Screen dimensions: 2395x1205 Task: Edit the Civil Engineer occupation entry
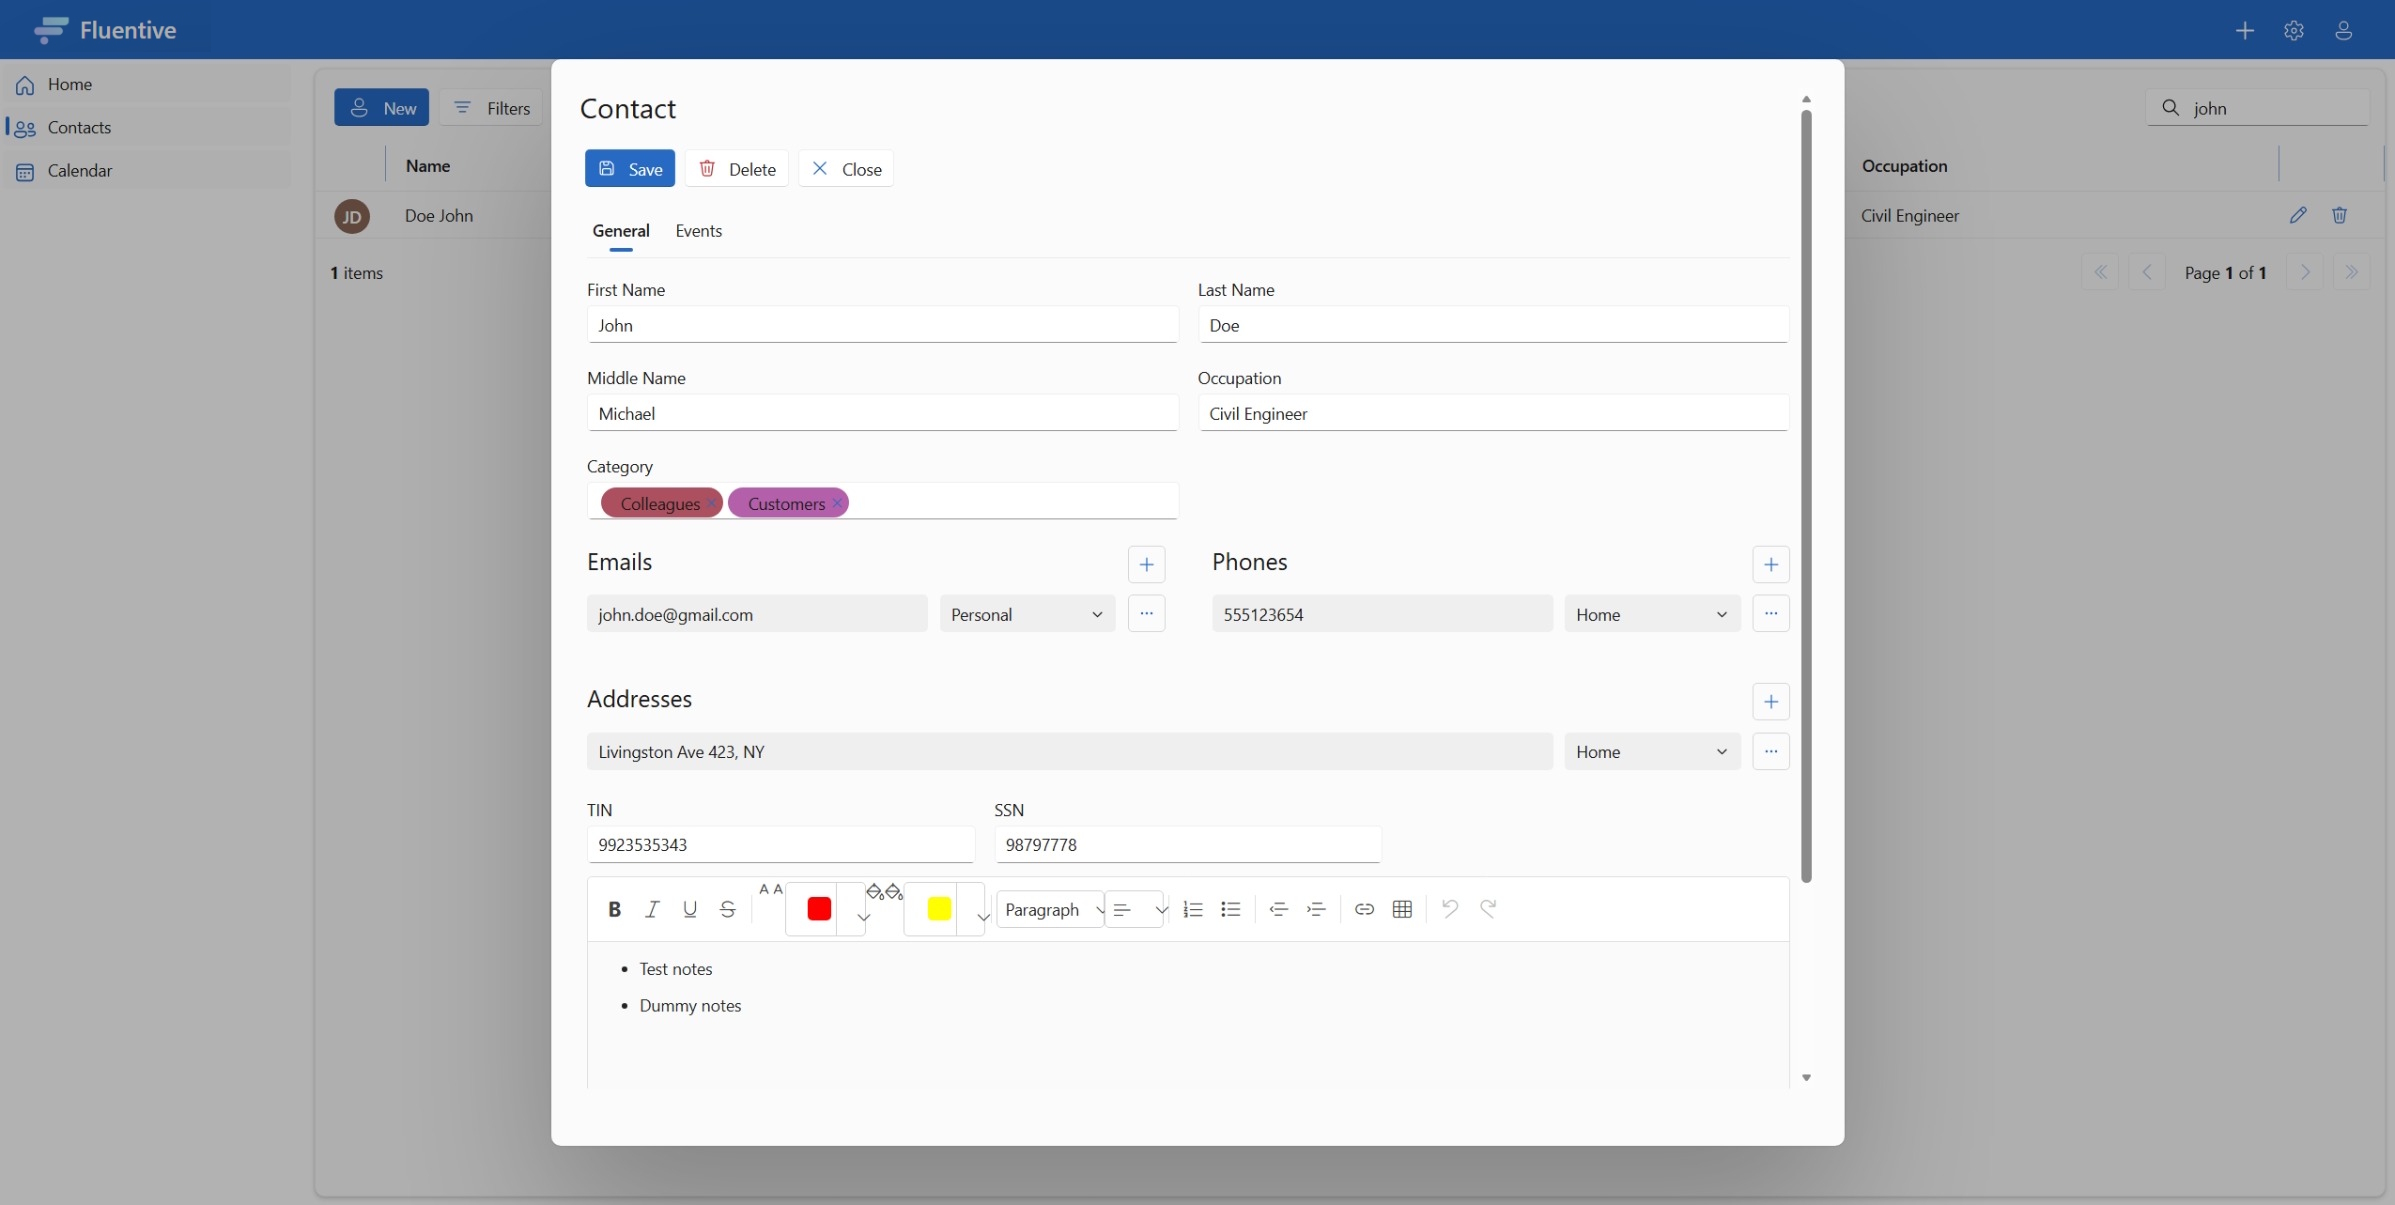click(x=2298, y=215)
